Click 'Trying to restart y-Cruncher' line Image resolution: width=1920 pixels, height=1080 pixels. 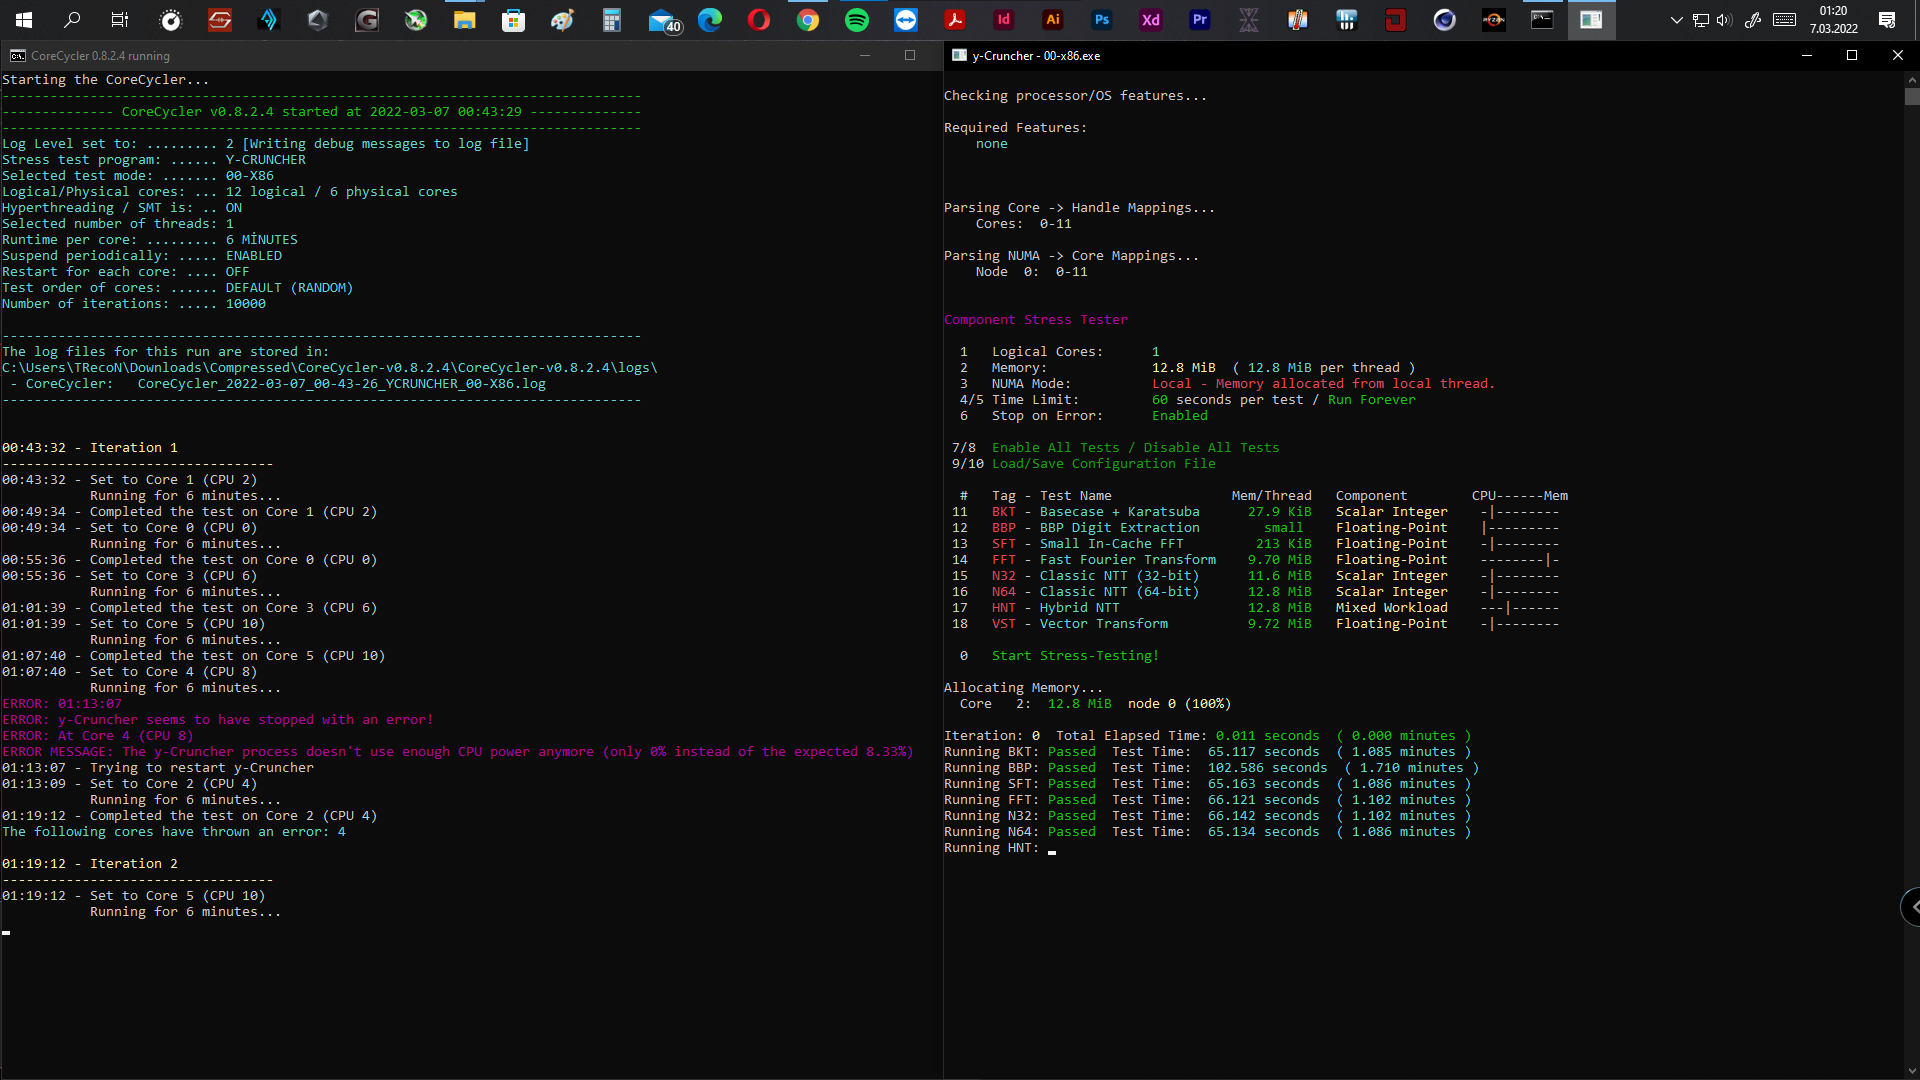158,768
